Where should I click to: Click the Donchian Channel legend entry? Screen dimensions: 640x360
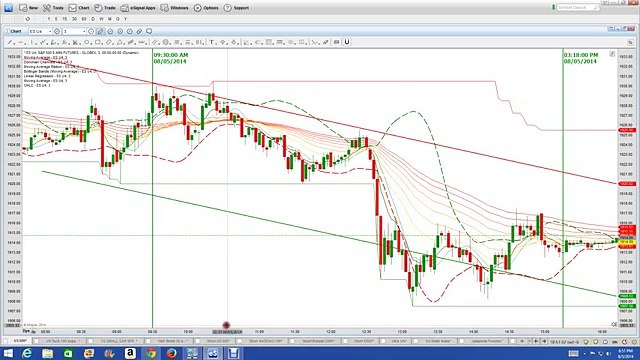(47, 62)
